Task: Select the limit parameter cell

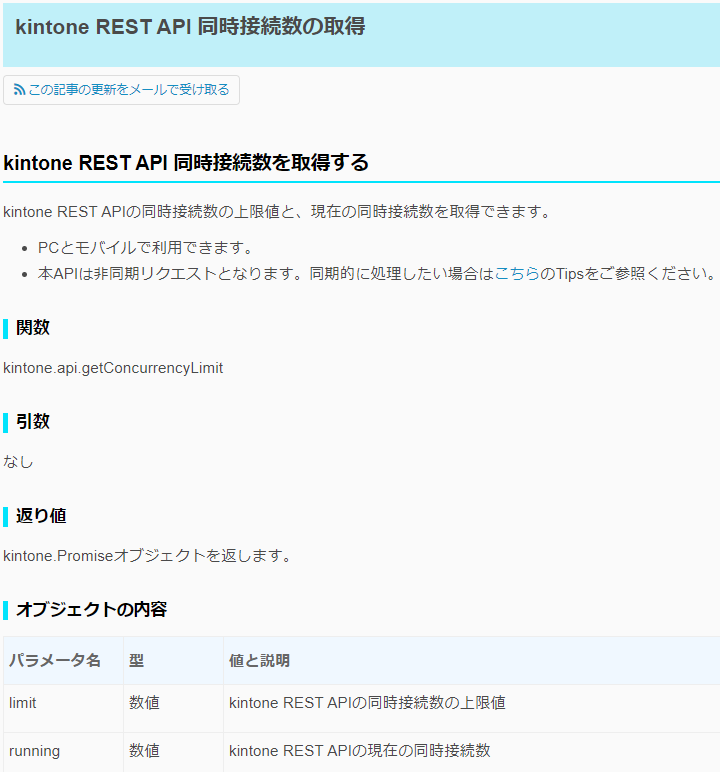Action: coord(64,708)
